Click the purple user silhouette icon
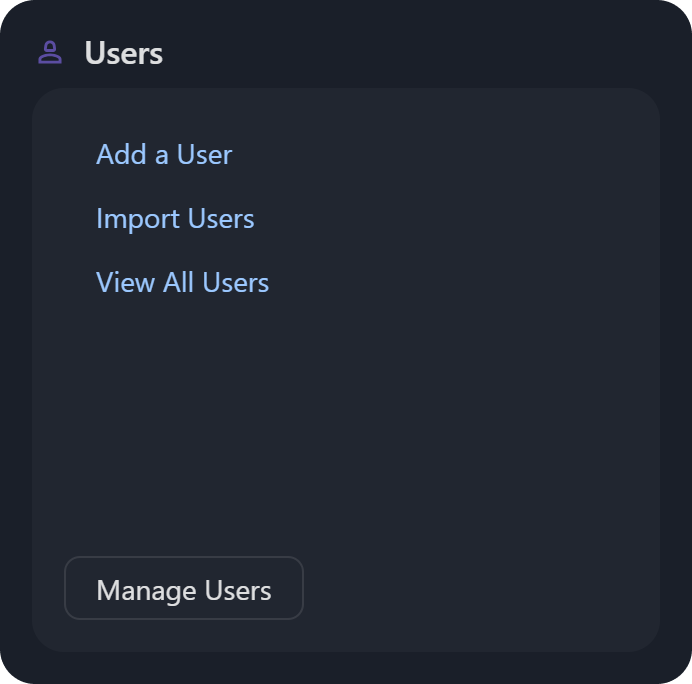Screen dimensions: 692x684 click(x=50, y=53)
